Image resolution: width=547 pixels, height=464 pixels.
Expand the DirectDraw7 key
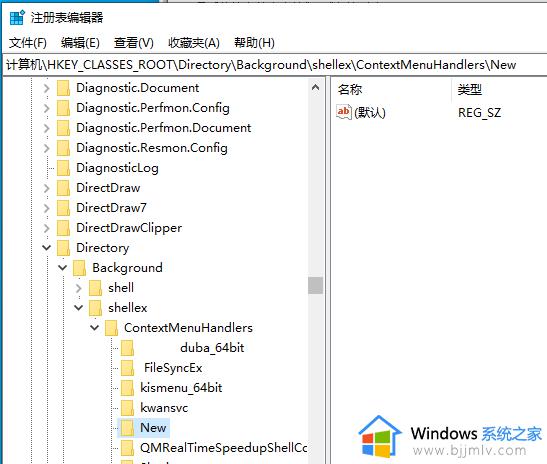tap(46, 208)
